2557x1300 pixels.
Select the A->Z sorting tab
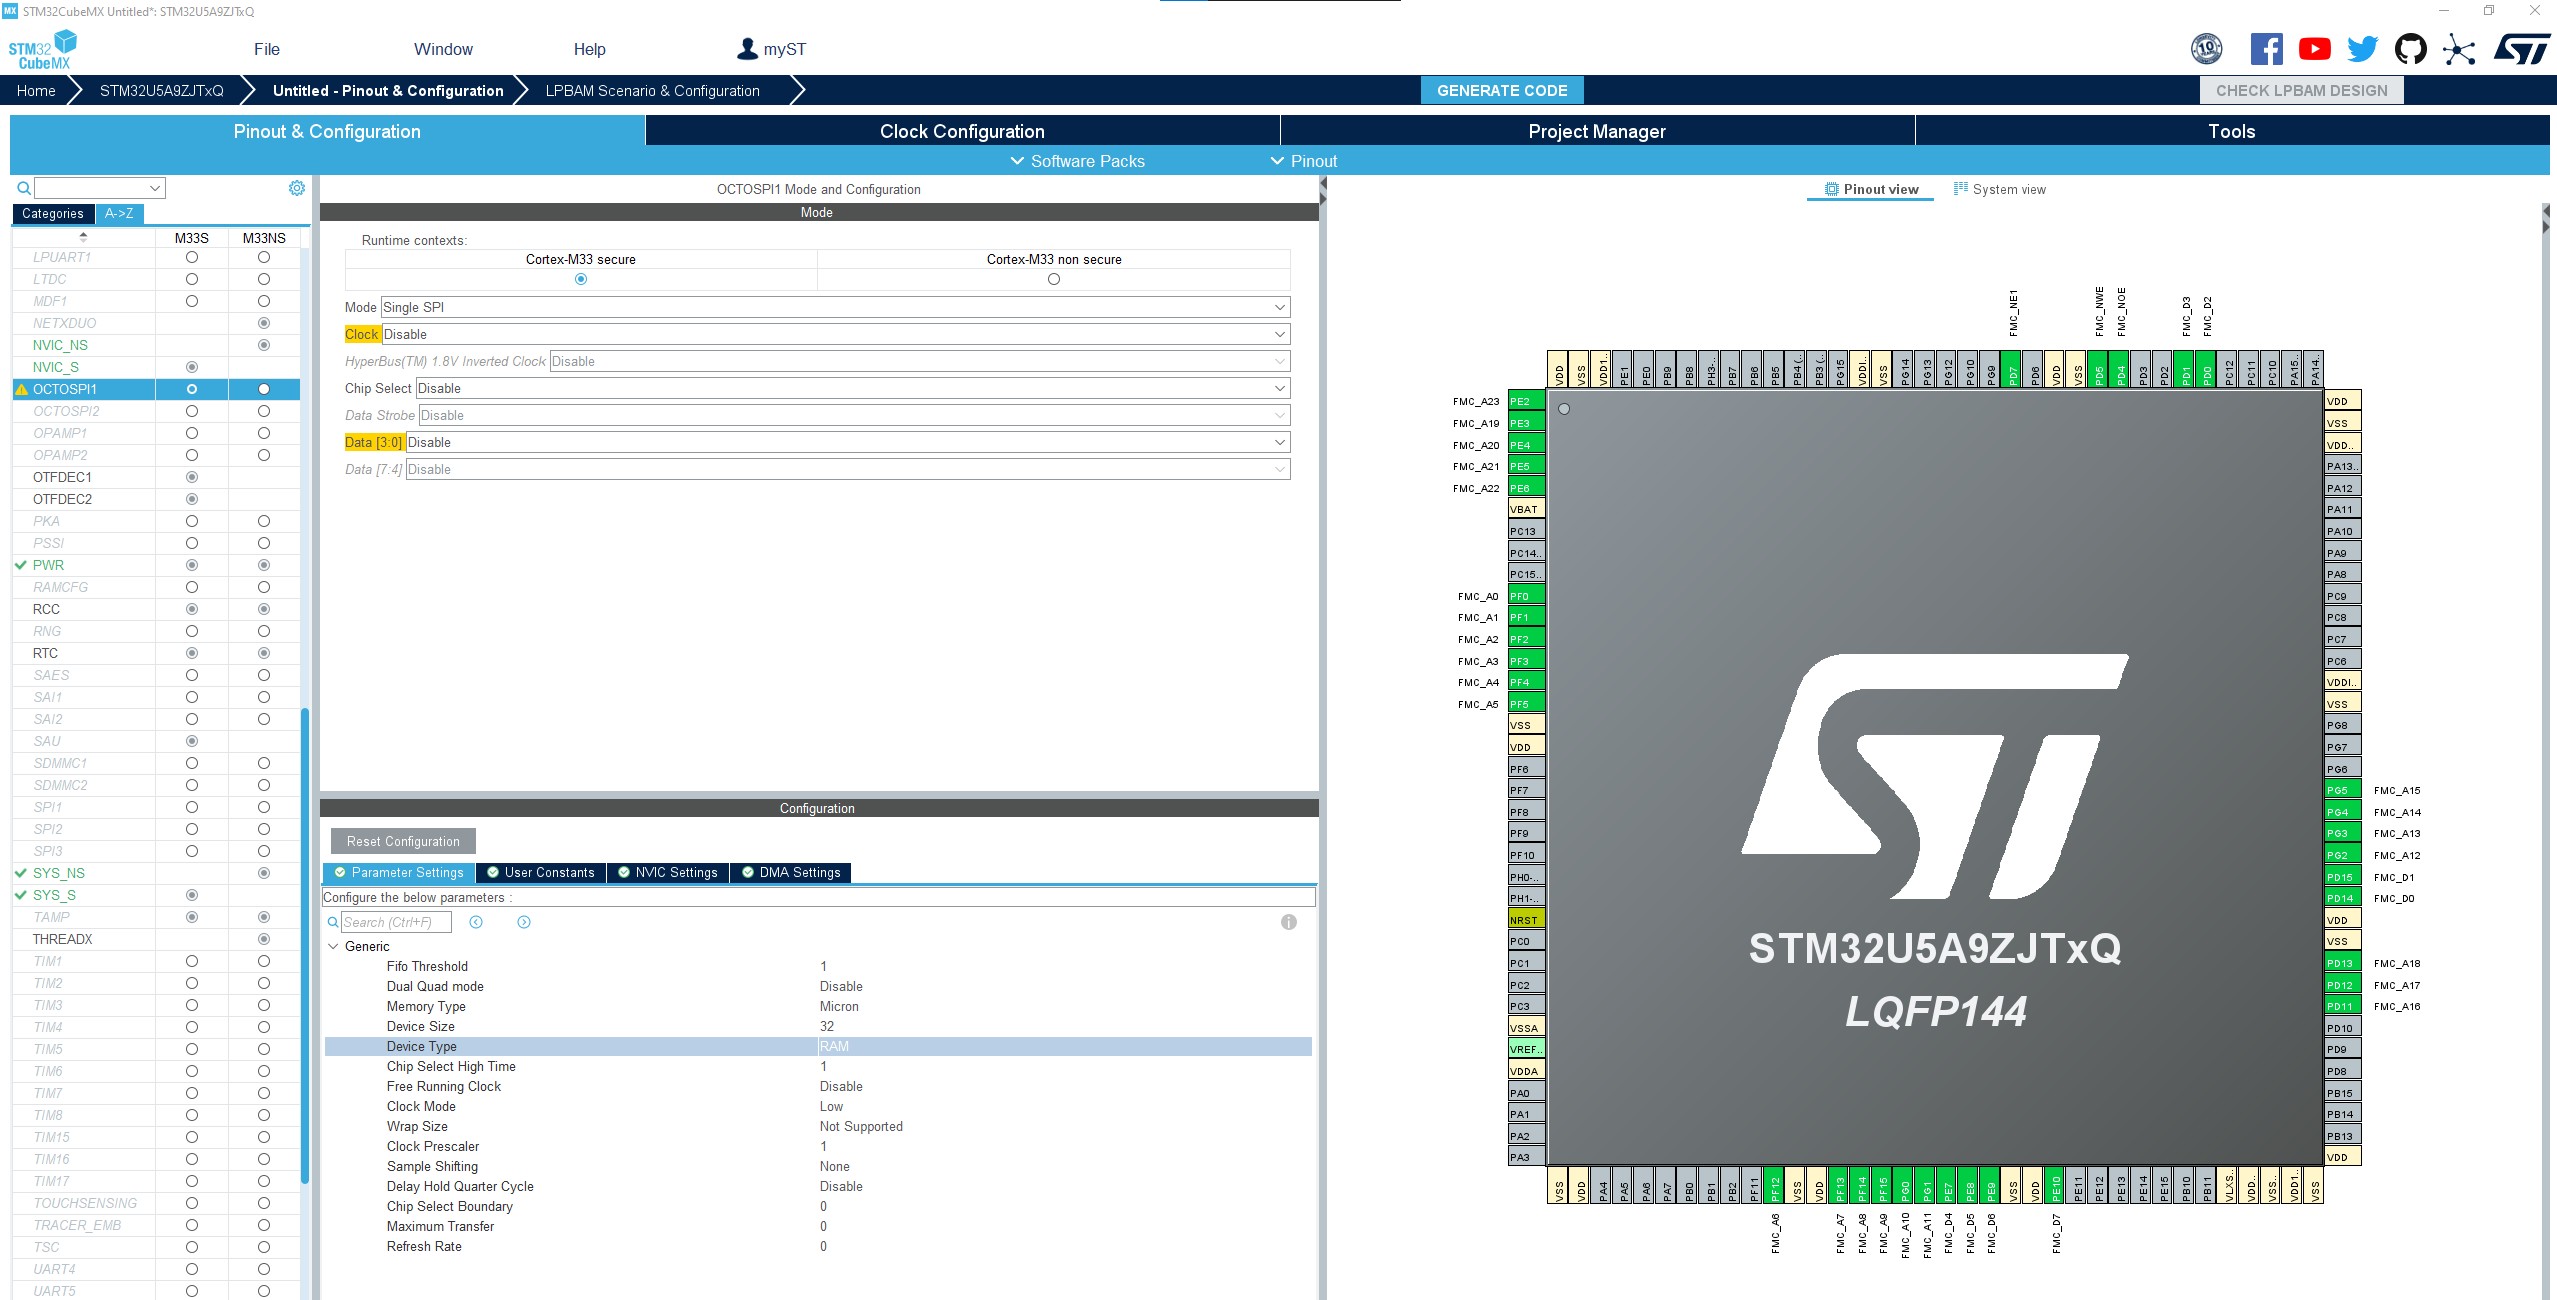tap(119, 213)
